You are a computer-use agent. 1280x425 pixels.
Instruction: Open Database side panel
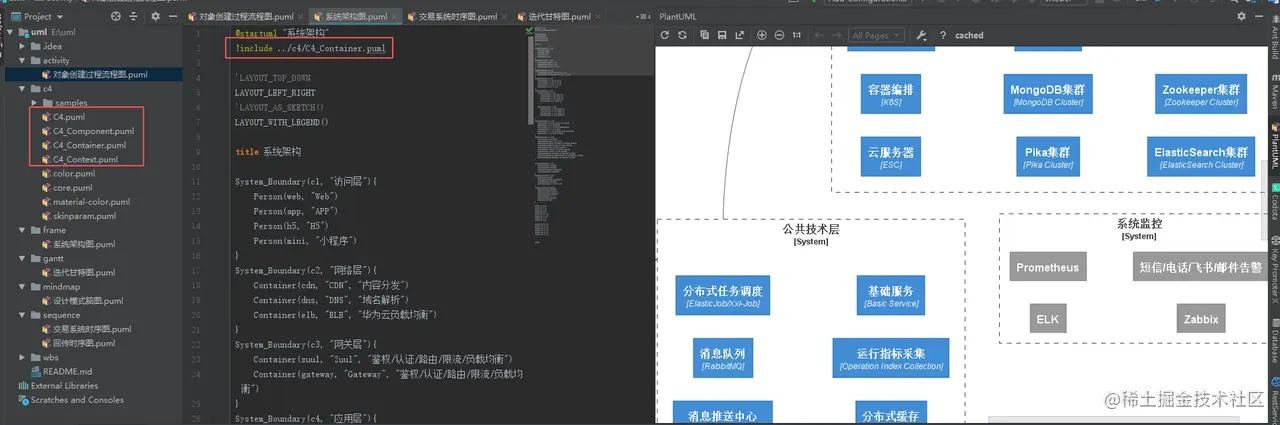point(1274,340)
